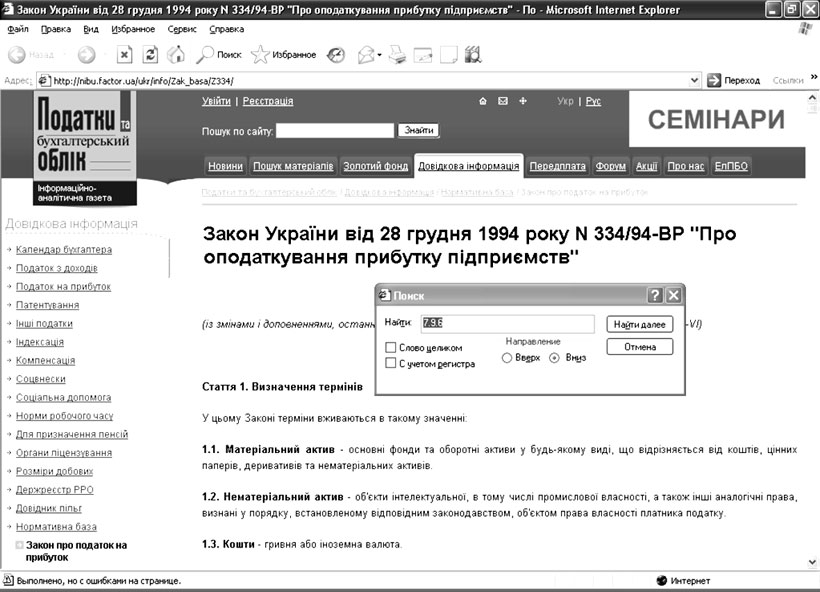Click the Stop loading toolbar icon
Image resolution: width=820 pixels, height=592 pixels.
coord(124,55)
